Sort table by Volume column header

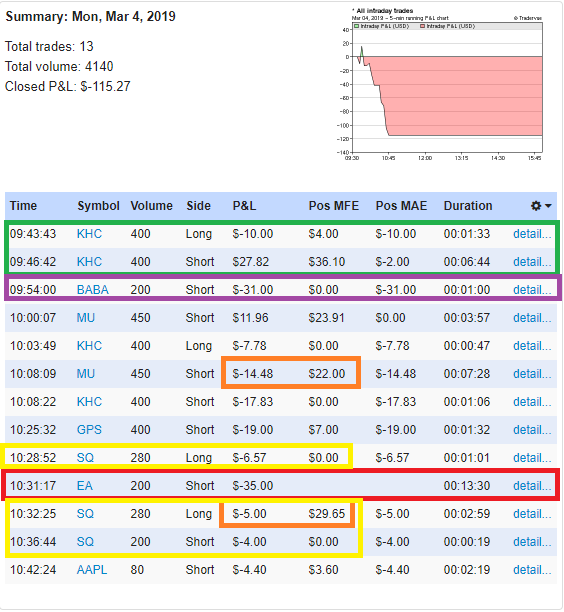pyautogui.click(x=151, y=206)
